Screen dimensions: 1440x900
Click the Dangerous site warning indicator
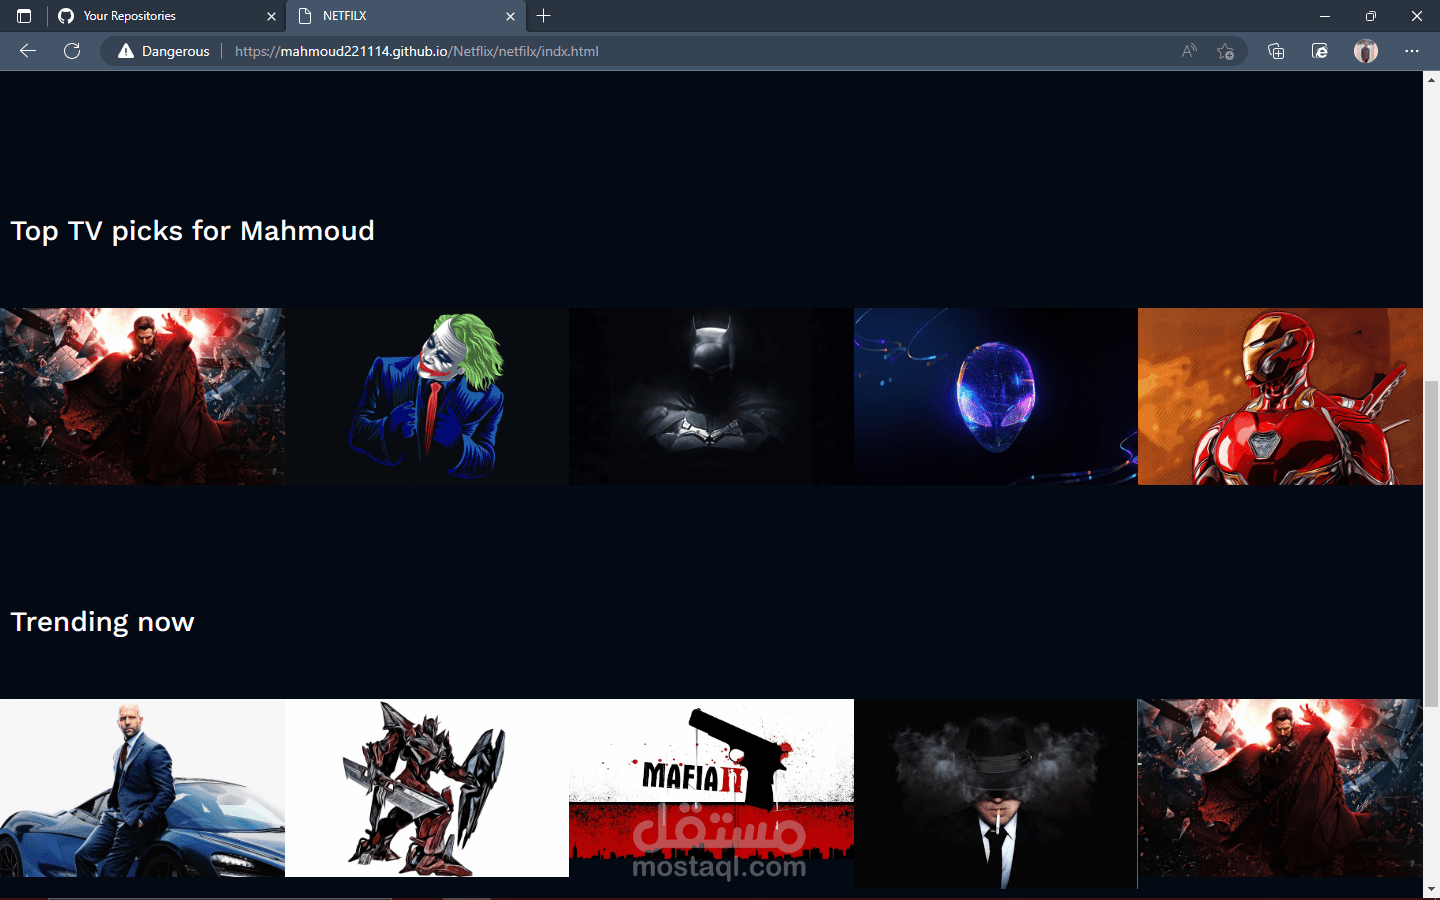coord(164,51)
